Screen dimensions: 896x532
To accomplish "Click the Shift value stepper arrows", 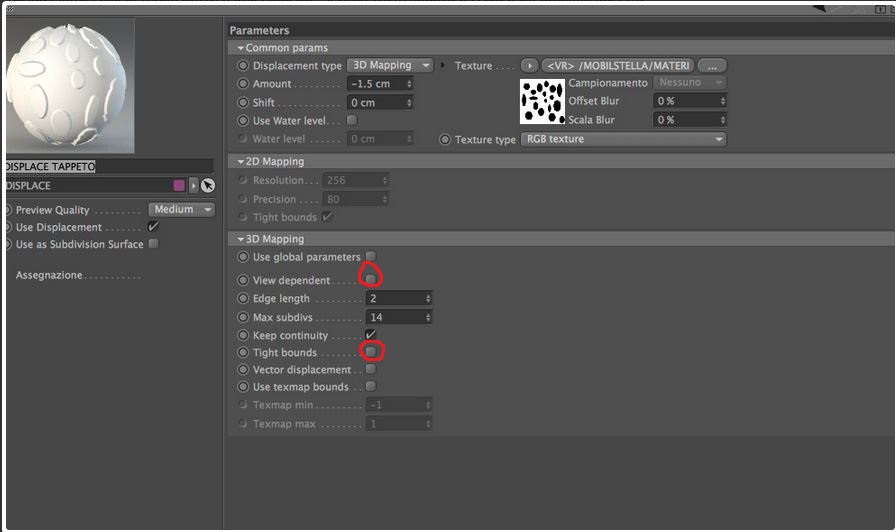I will pyautogui.click(x=409, y=102).
